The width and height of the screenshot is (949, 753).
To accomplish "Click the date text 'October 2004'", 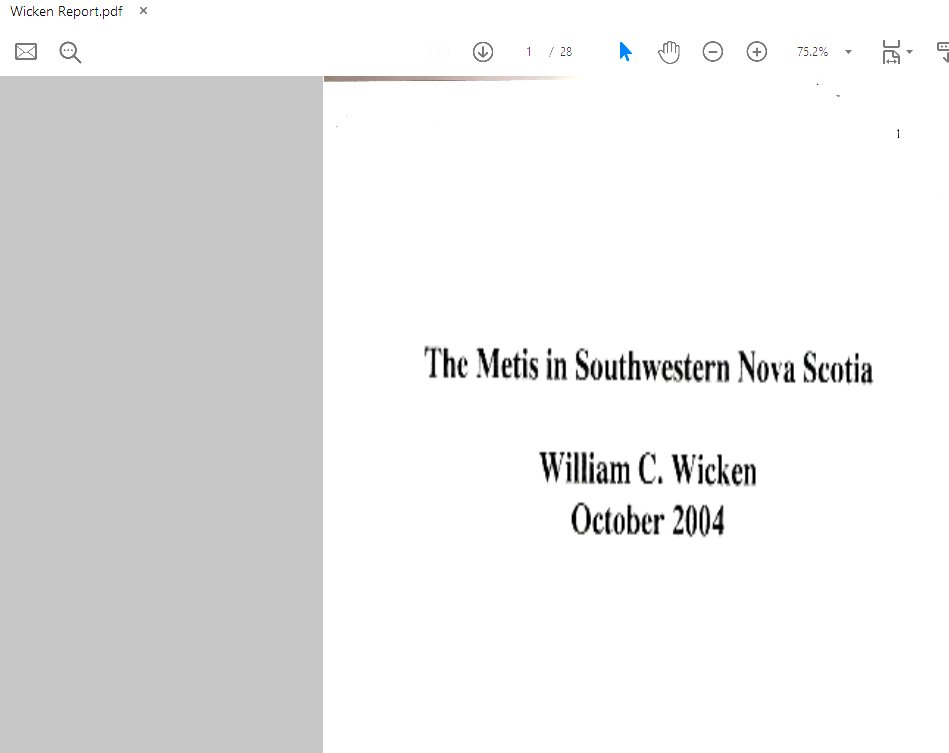I will point(647,519).
